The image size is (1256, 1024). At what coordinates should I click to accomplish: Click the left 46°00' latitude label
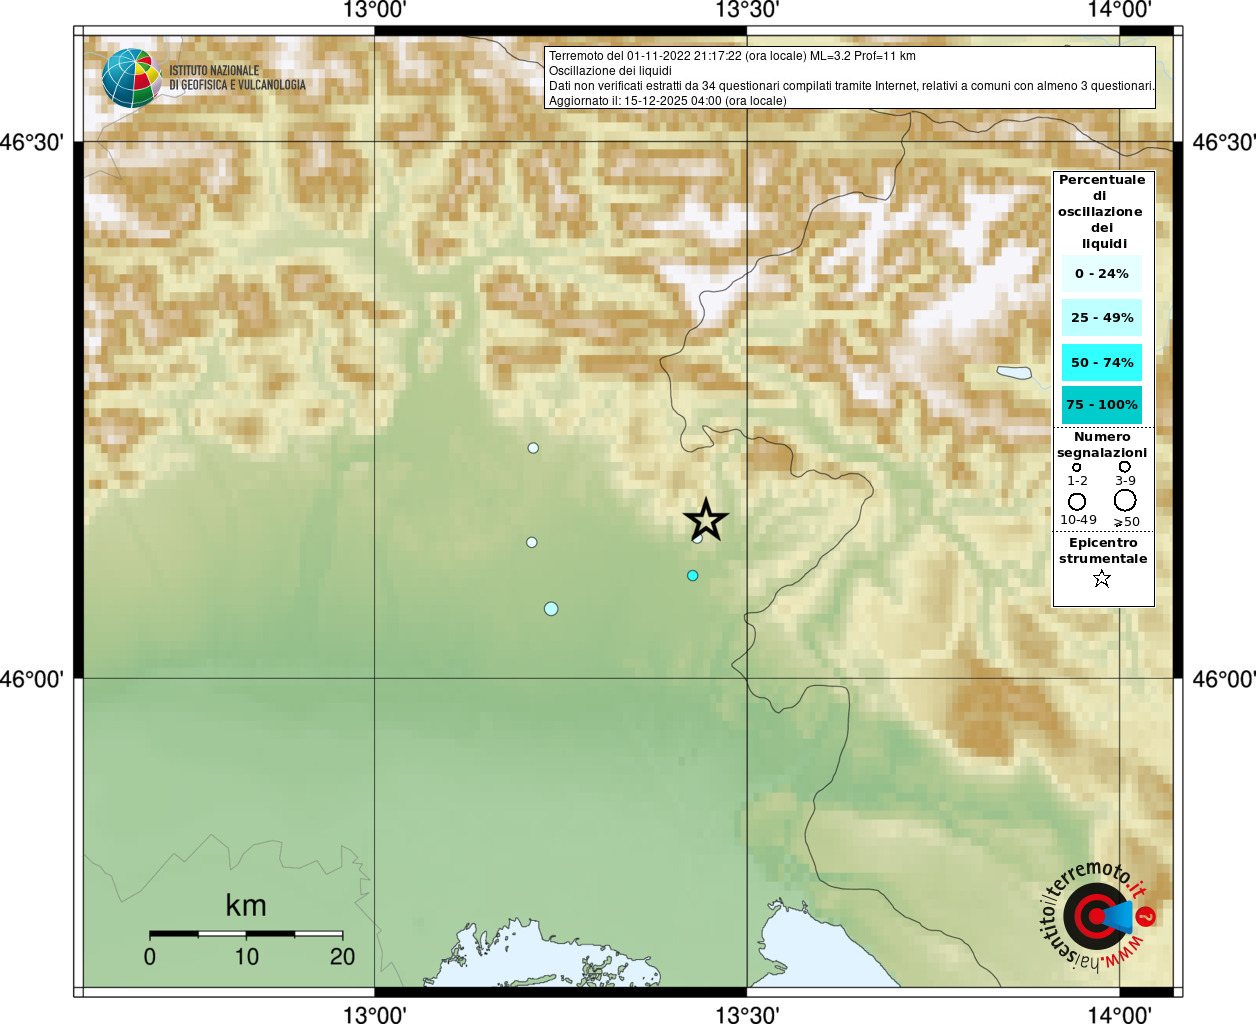coord(33,679)
